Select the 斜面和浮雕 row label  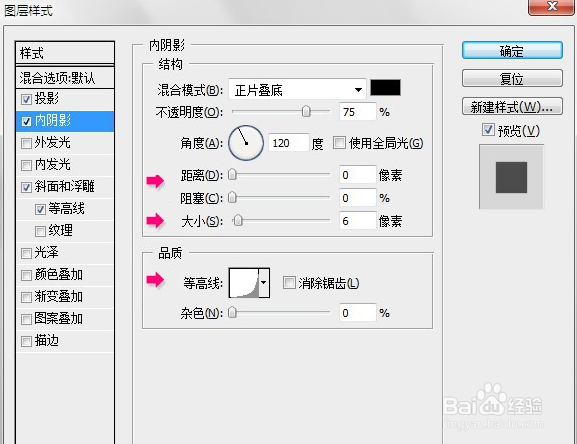64,187
